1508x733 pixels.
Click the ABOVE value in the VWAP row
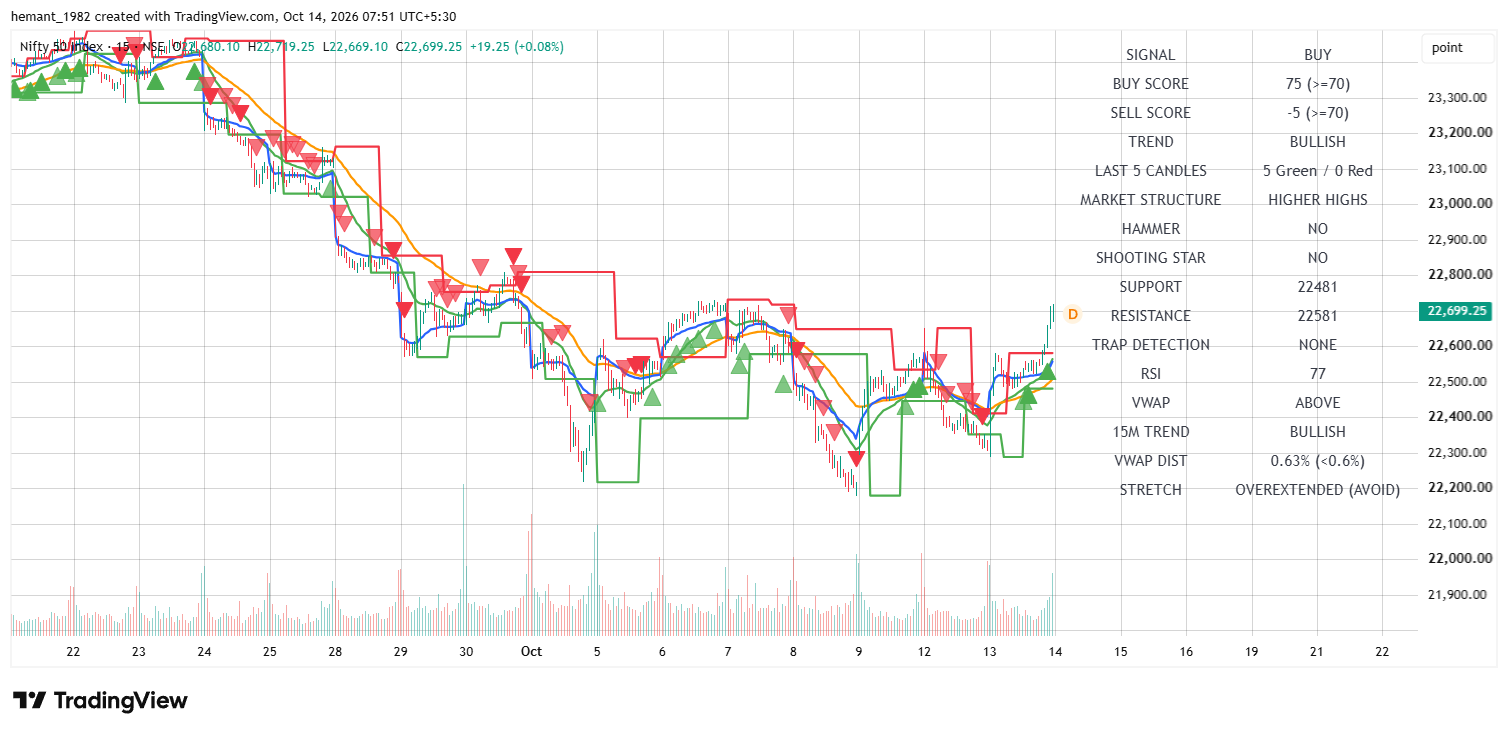(x=1318, y=403)
